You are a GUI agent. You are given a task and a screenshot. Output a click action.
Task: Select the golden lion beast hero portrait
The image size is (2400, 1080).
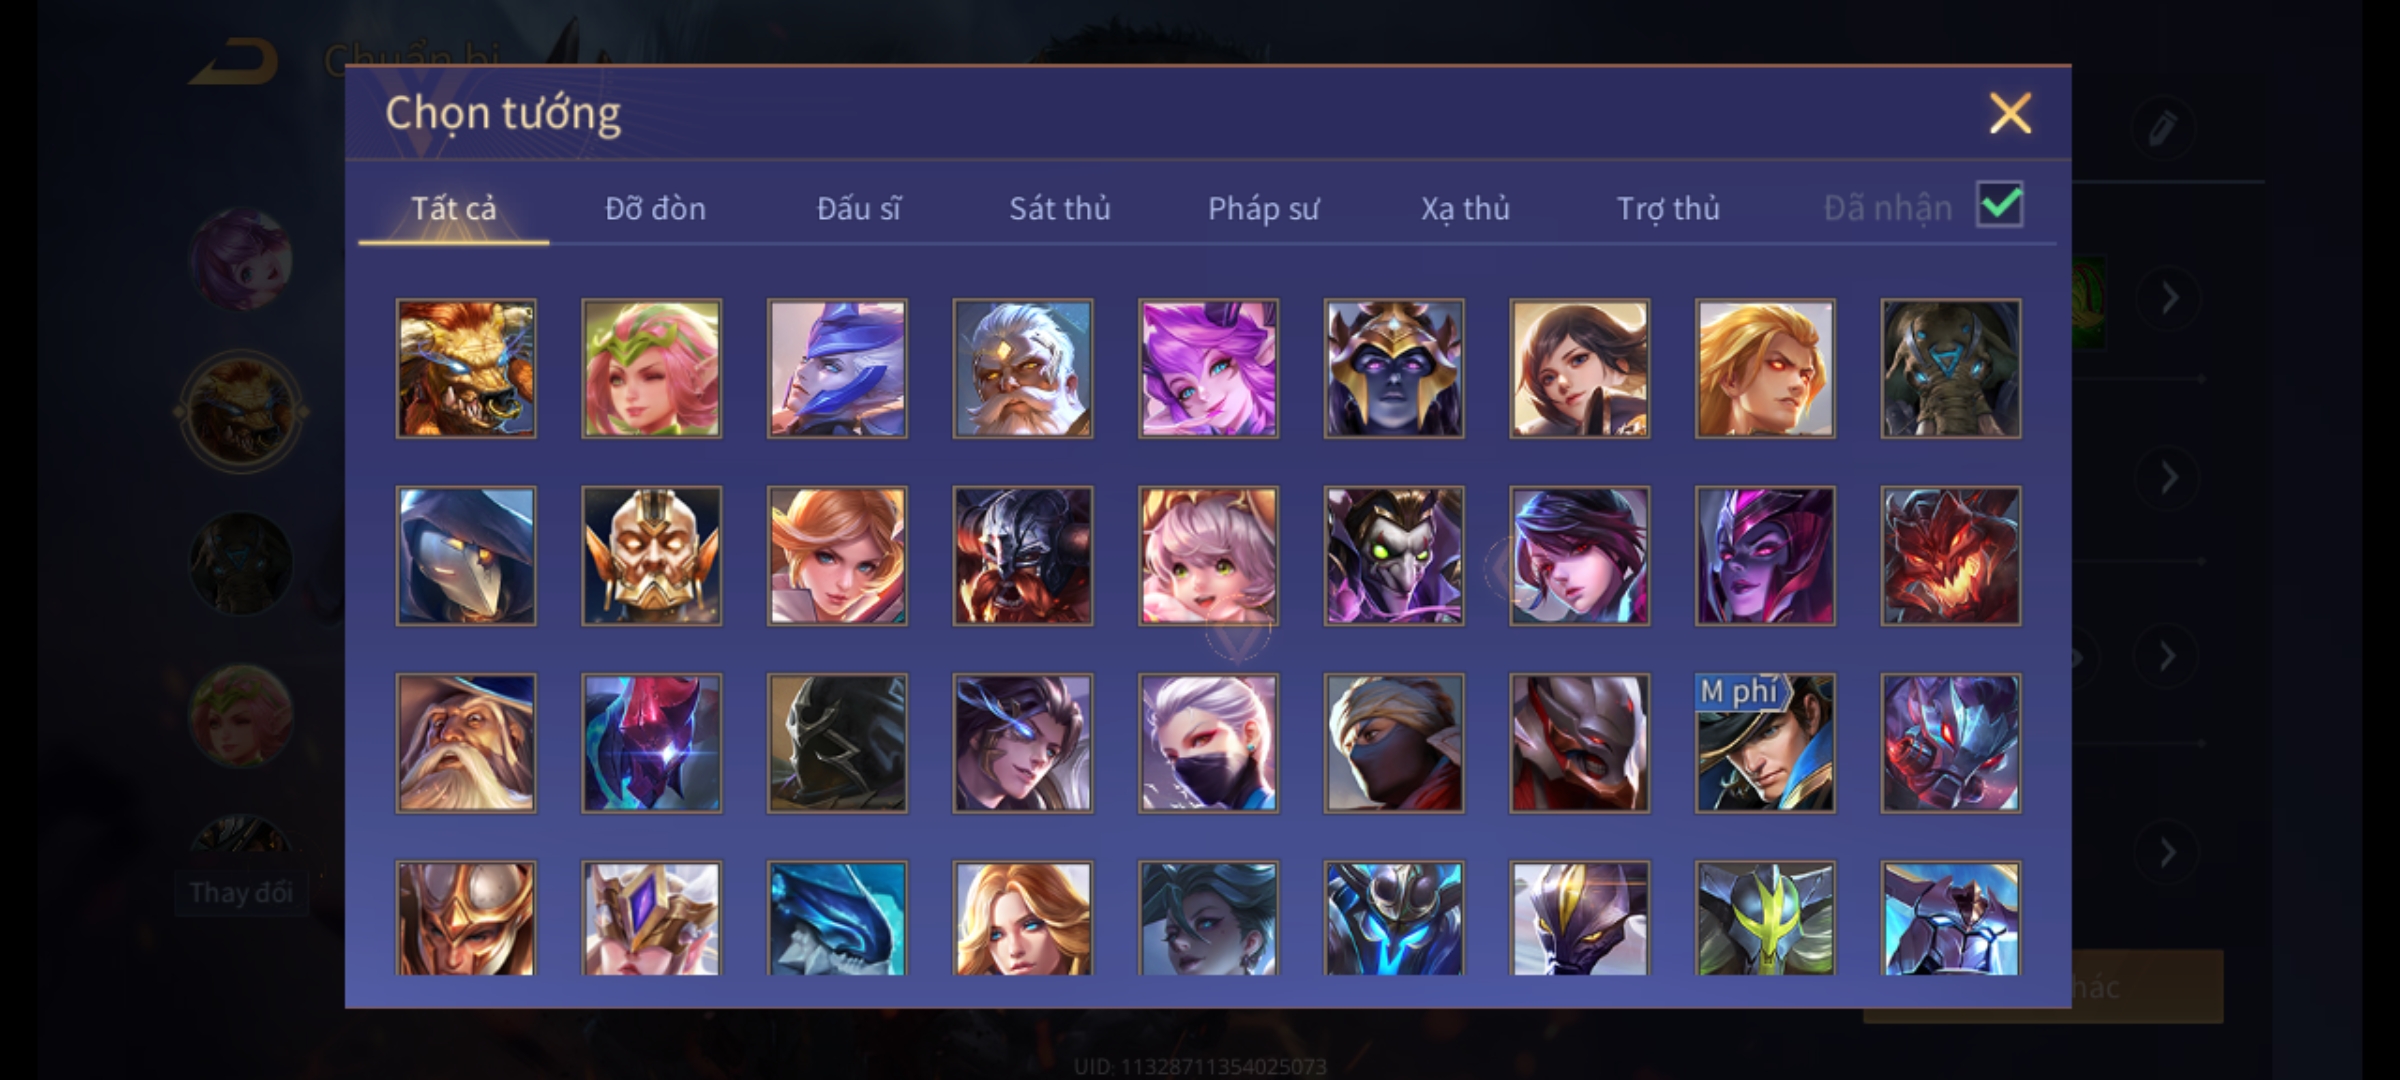(x=466, y=369)
